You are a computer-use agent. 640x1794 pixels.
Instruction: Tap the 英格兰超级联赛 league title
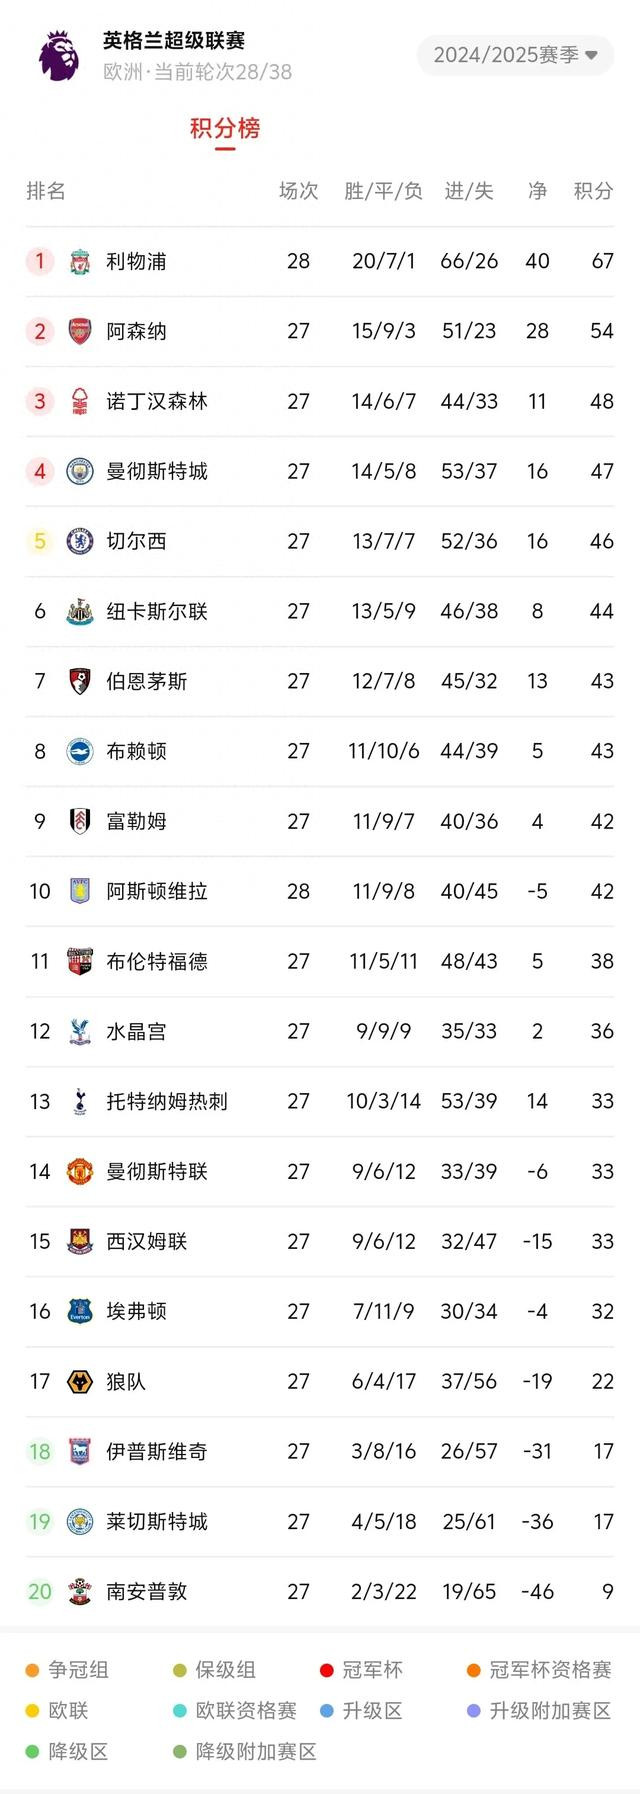pyautogui.click(x=174, y=41)
